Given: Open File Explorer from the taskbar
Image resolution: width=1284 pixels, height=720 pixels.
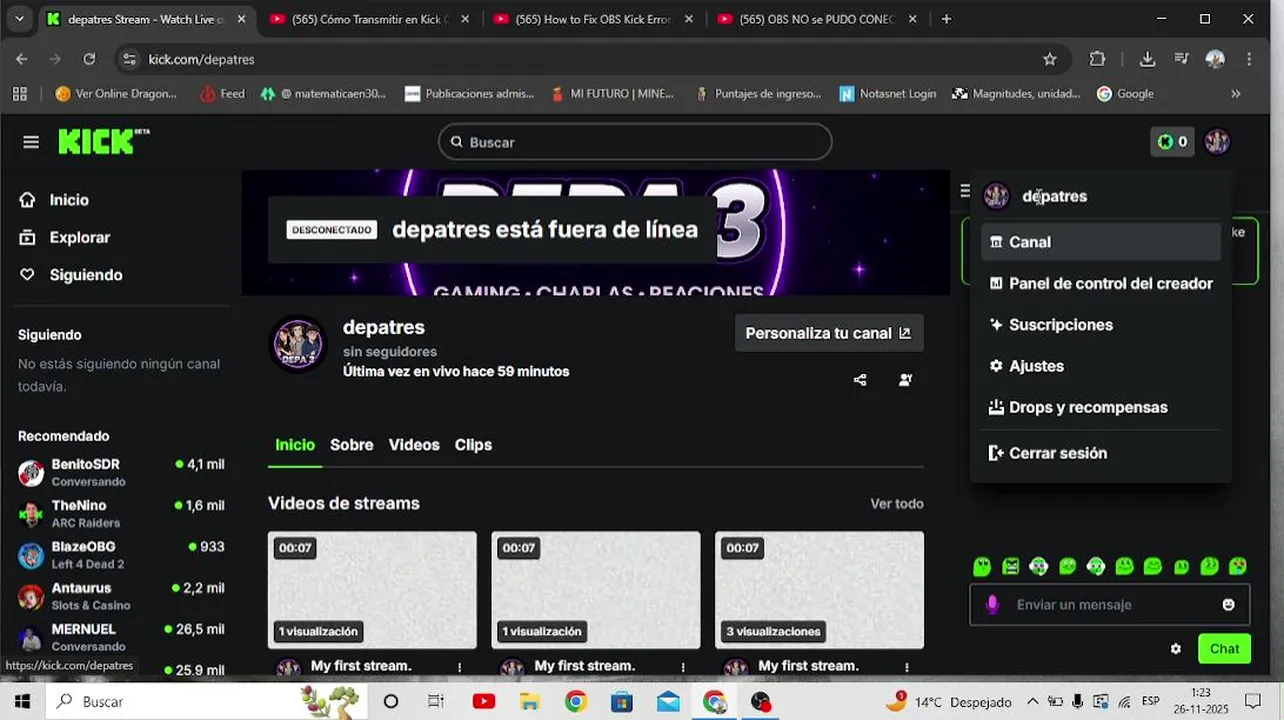Looking at the screenshot, I should pos(529,702).
